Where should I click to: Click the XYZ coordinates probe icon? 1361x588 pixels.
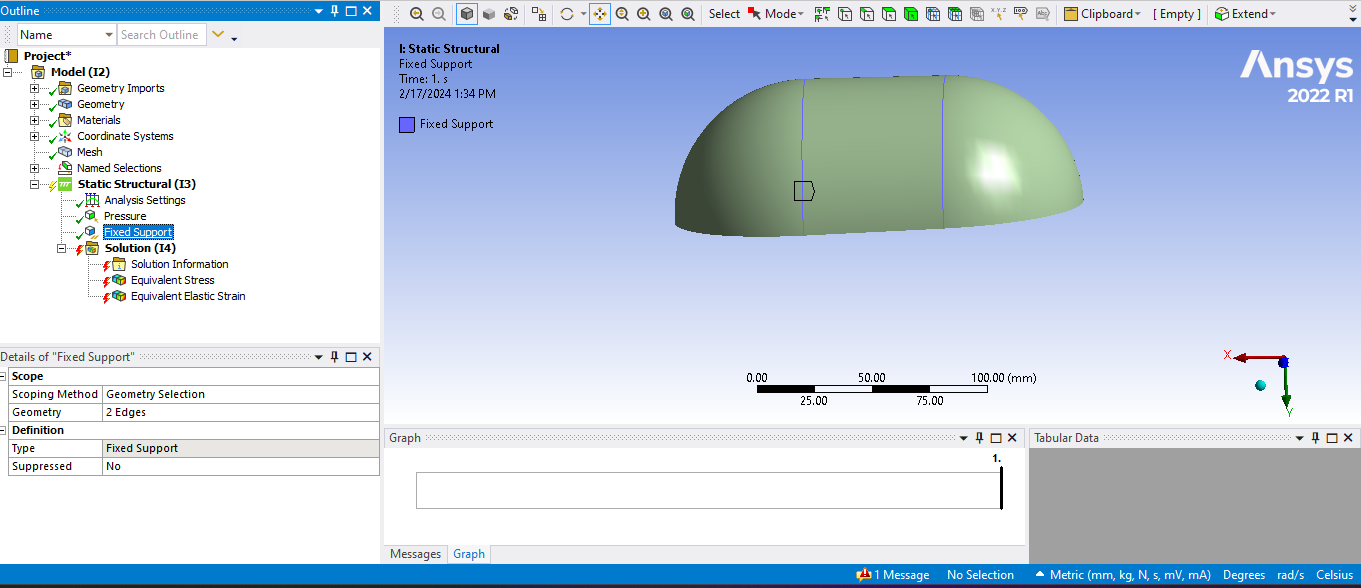click(x=998, y=14)
